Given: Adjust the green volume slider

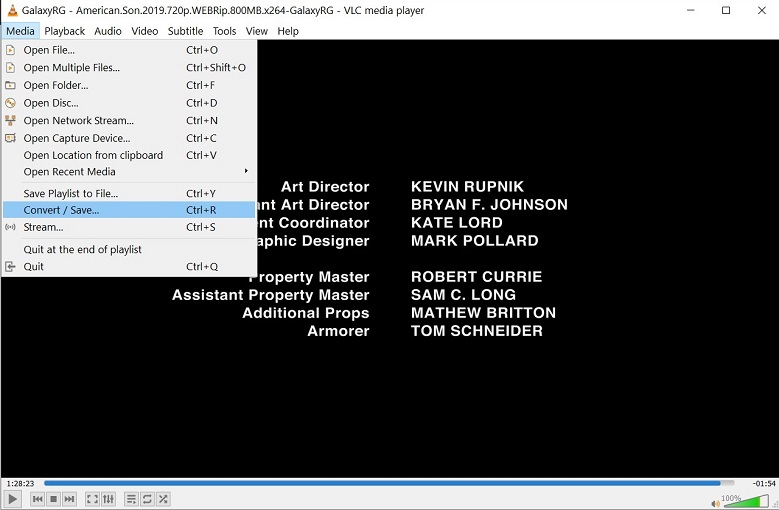Looking at the screenshot, I should [x=745, y=501].
